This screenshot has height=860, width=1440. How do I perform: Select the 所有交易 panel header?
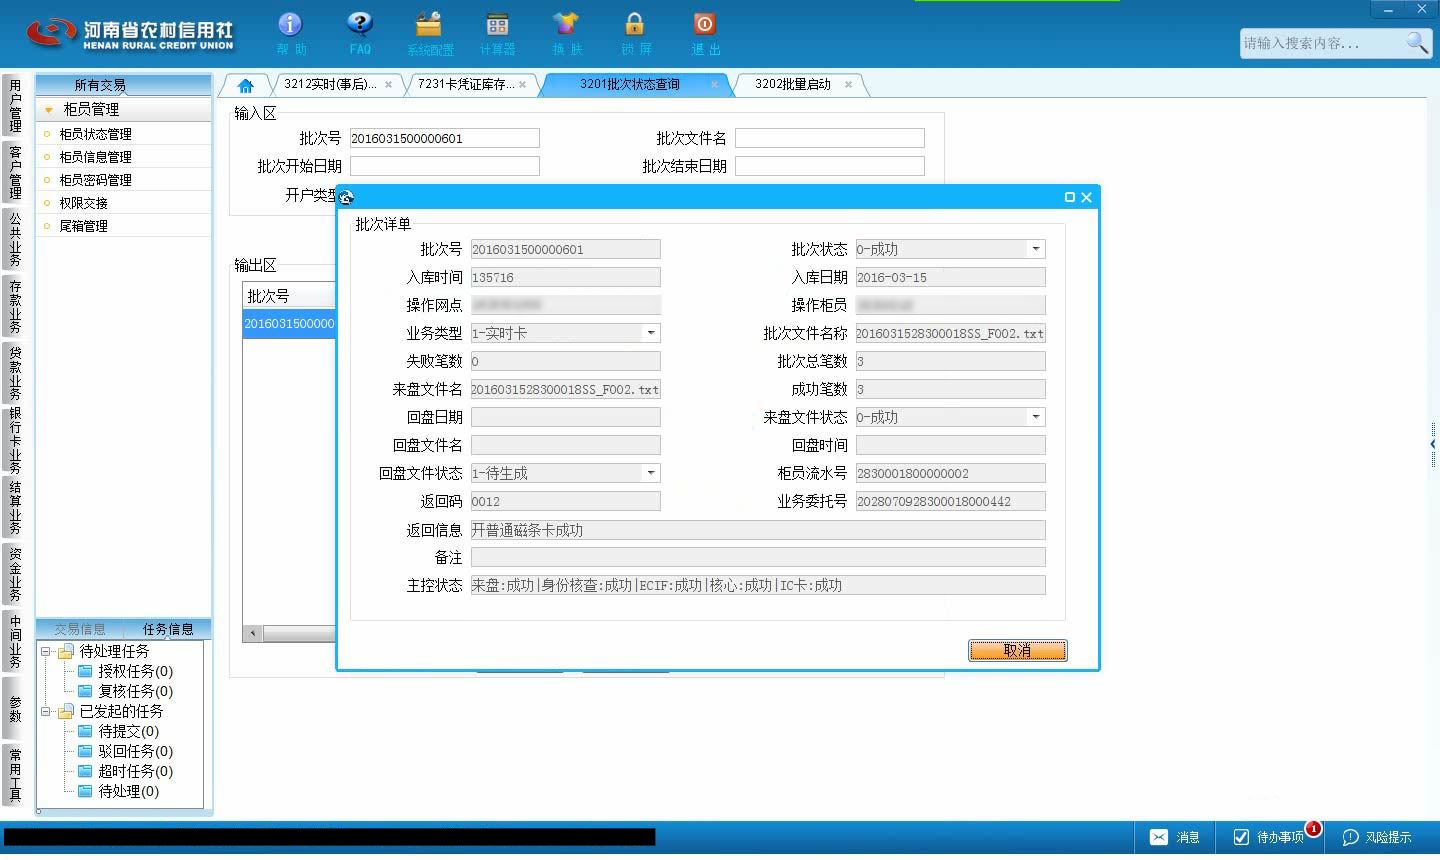pyautogui.click(x=123, y=85)
